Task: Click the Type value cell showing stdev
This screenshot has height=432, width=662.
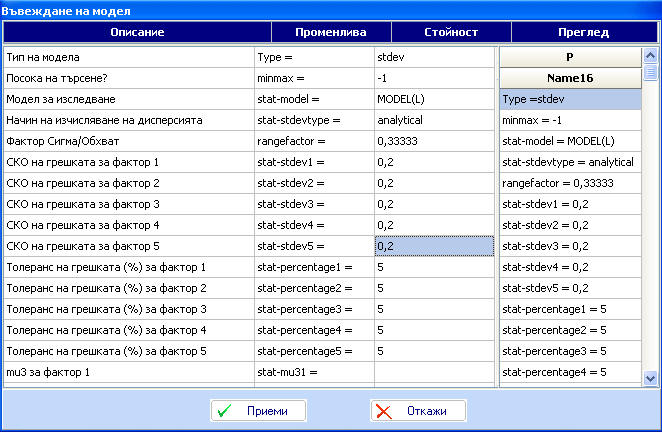Action: pos(433,58)
